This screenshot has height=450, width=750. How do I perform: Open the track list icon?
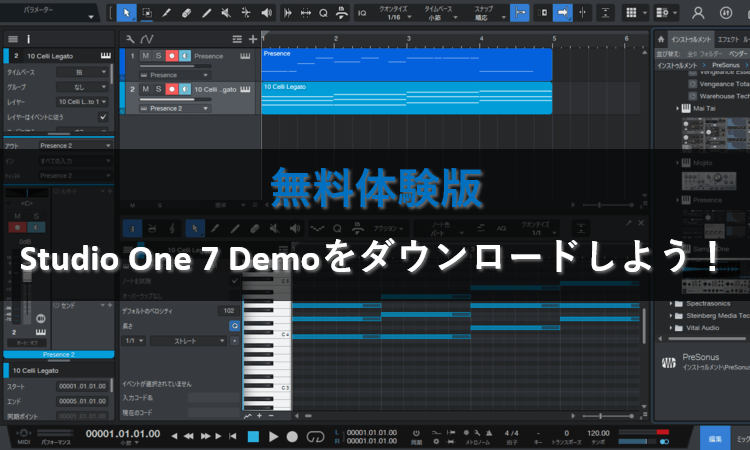(x=237, y=39)
